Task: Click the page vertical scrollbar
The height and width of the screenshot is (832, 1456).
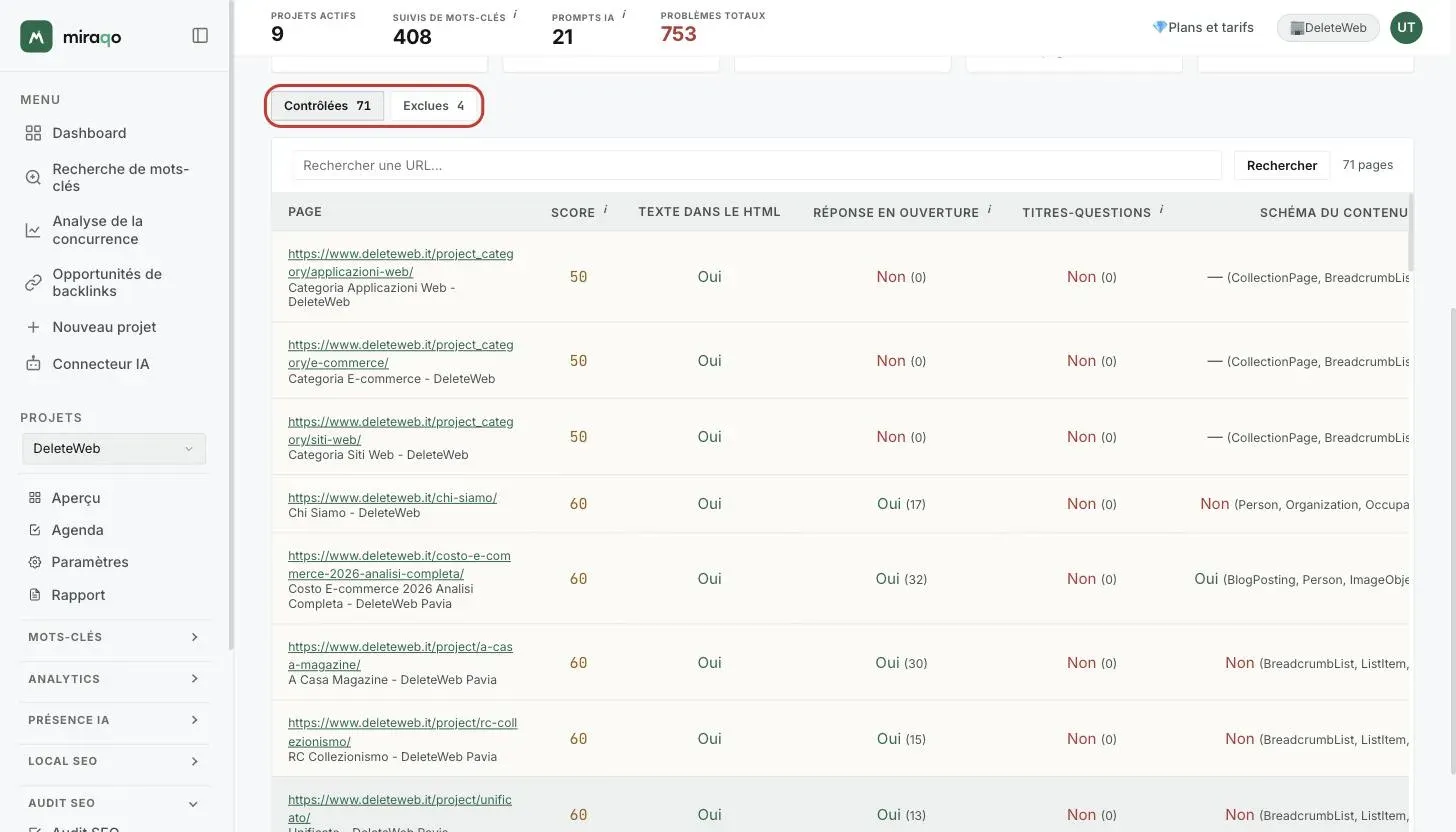Action: 1453,540
